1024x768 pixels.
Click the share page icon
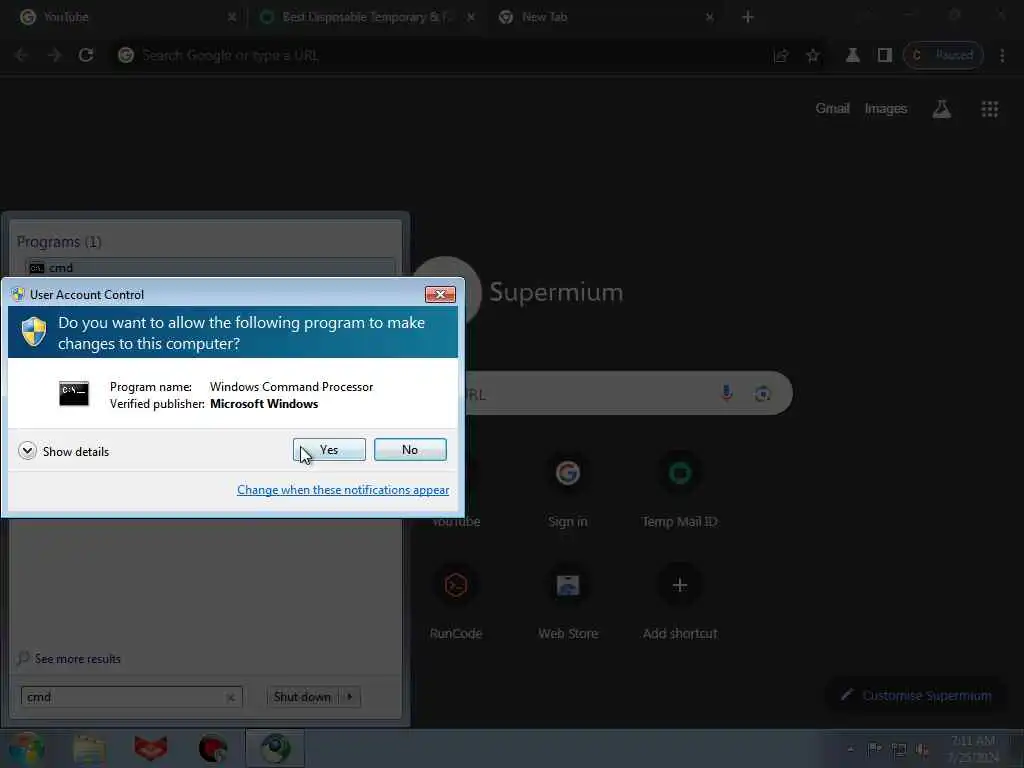(781, 56)
